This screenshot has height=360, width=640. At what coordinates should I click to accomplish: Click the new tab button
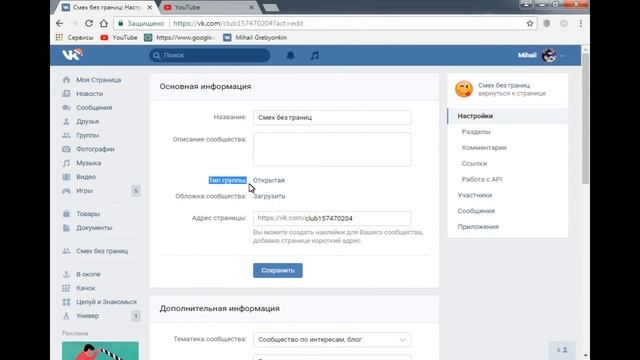tap(271, 7)
